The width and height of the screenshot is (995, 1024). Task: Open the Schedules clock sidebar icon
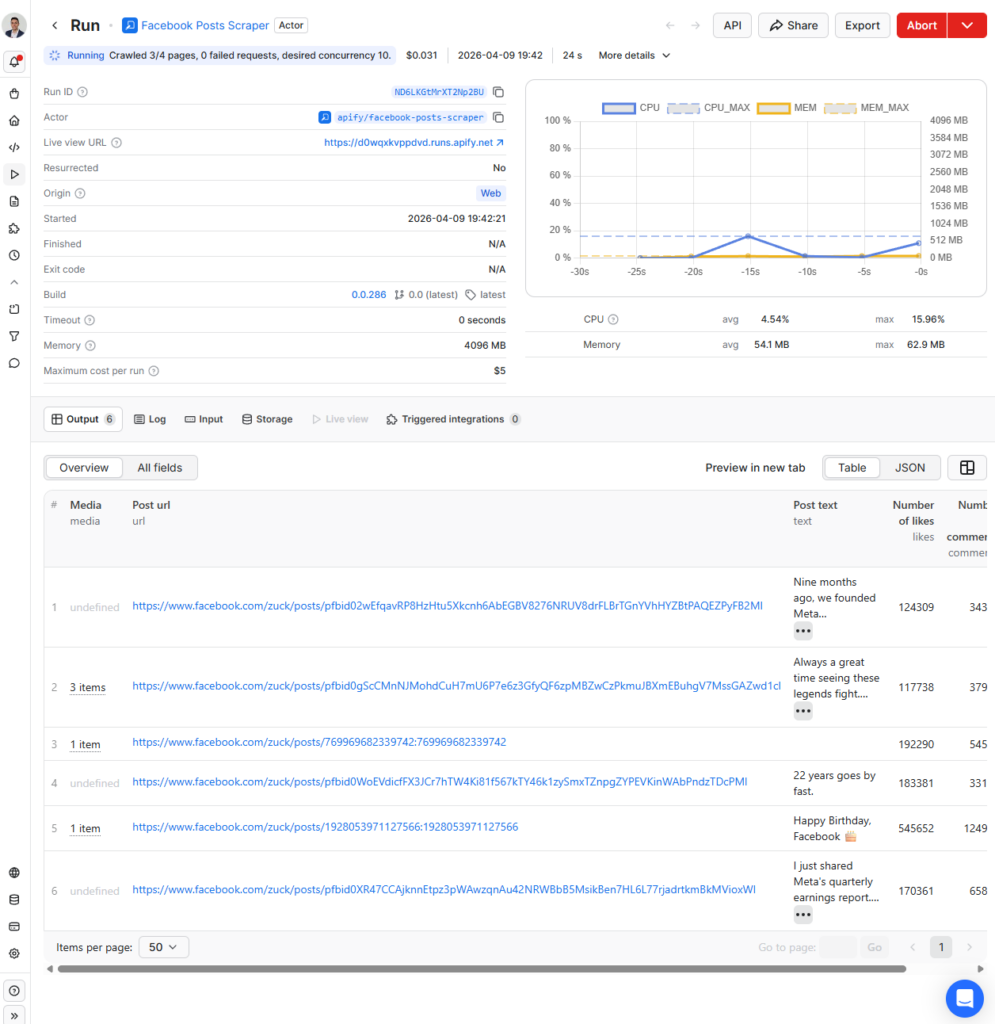[14, 255]
